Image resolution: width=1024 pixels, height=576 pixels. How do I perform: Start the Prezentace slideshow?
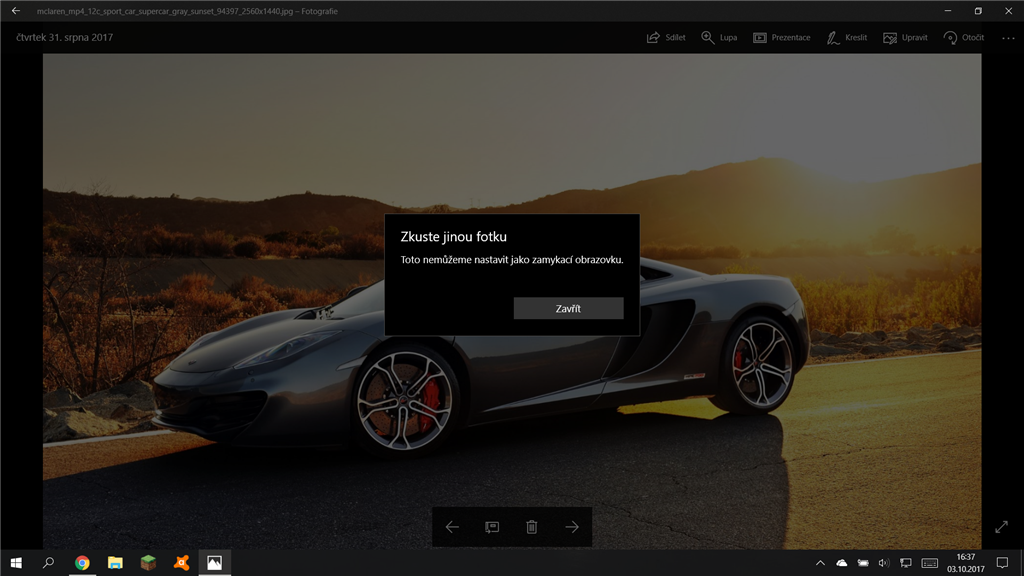[x=781, y=38]
